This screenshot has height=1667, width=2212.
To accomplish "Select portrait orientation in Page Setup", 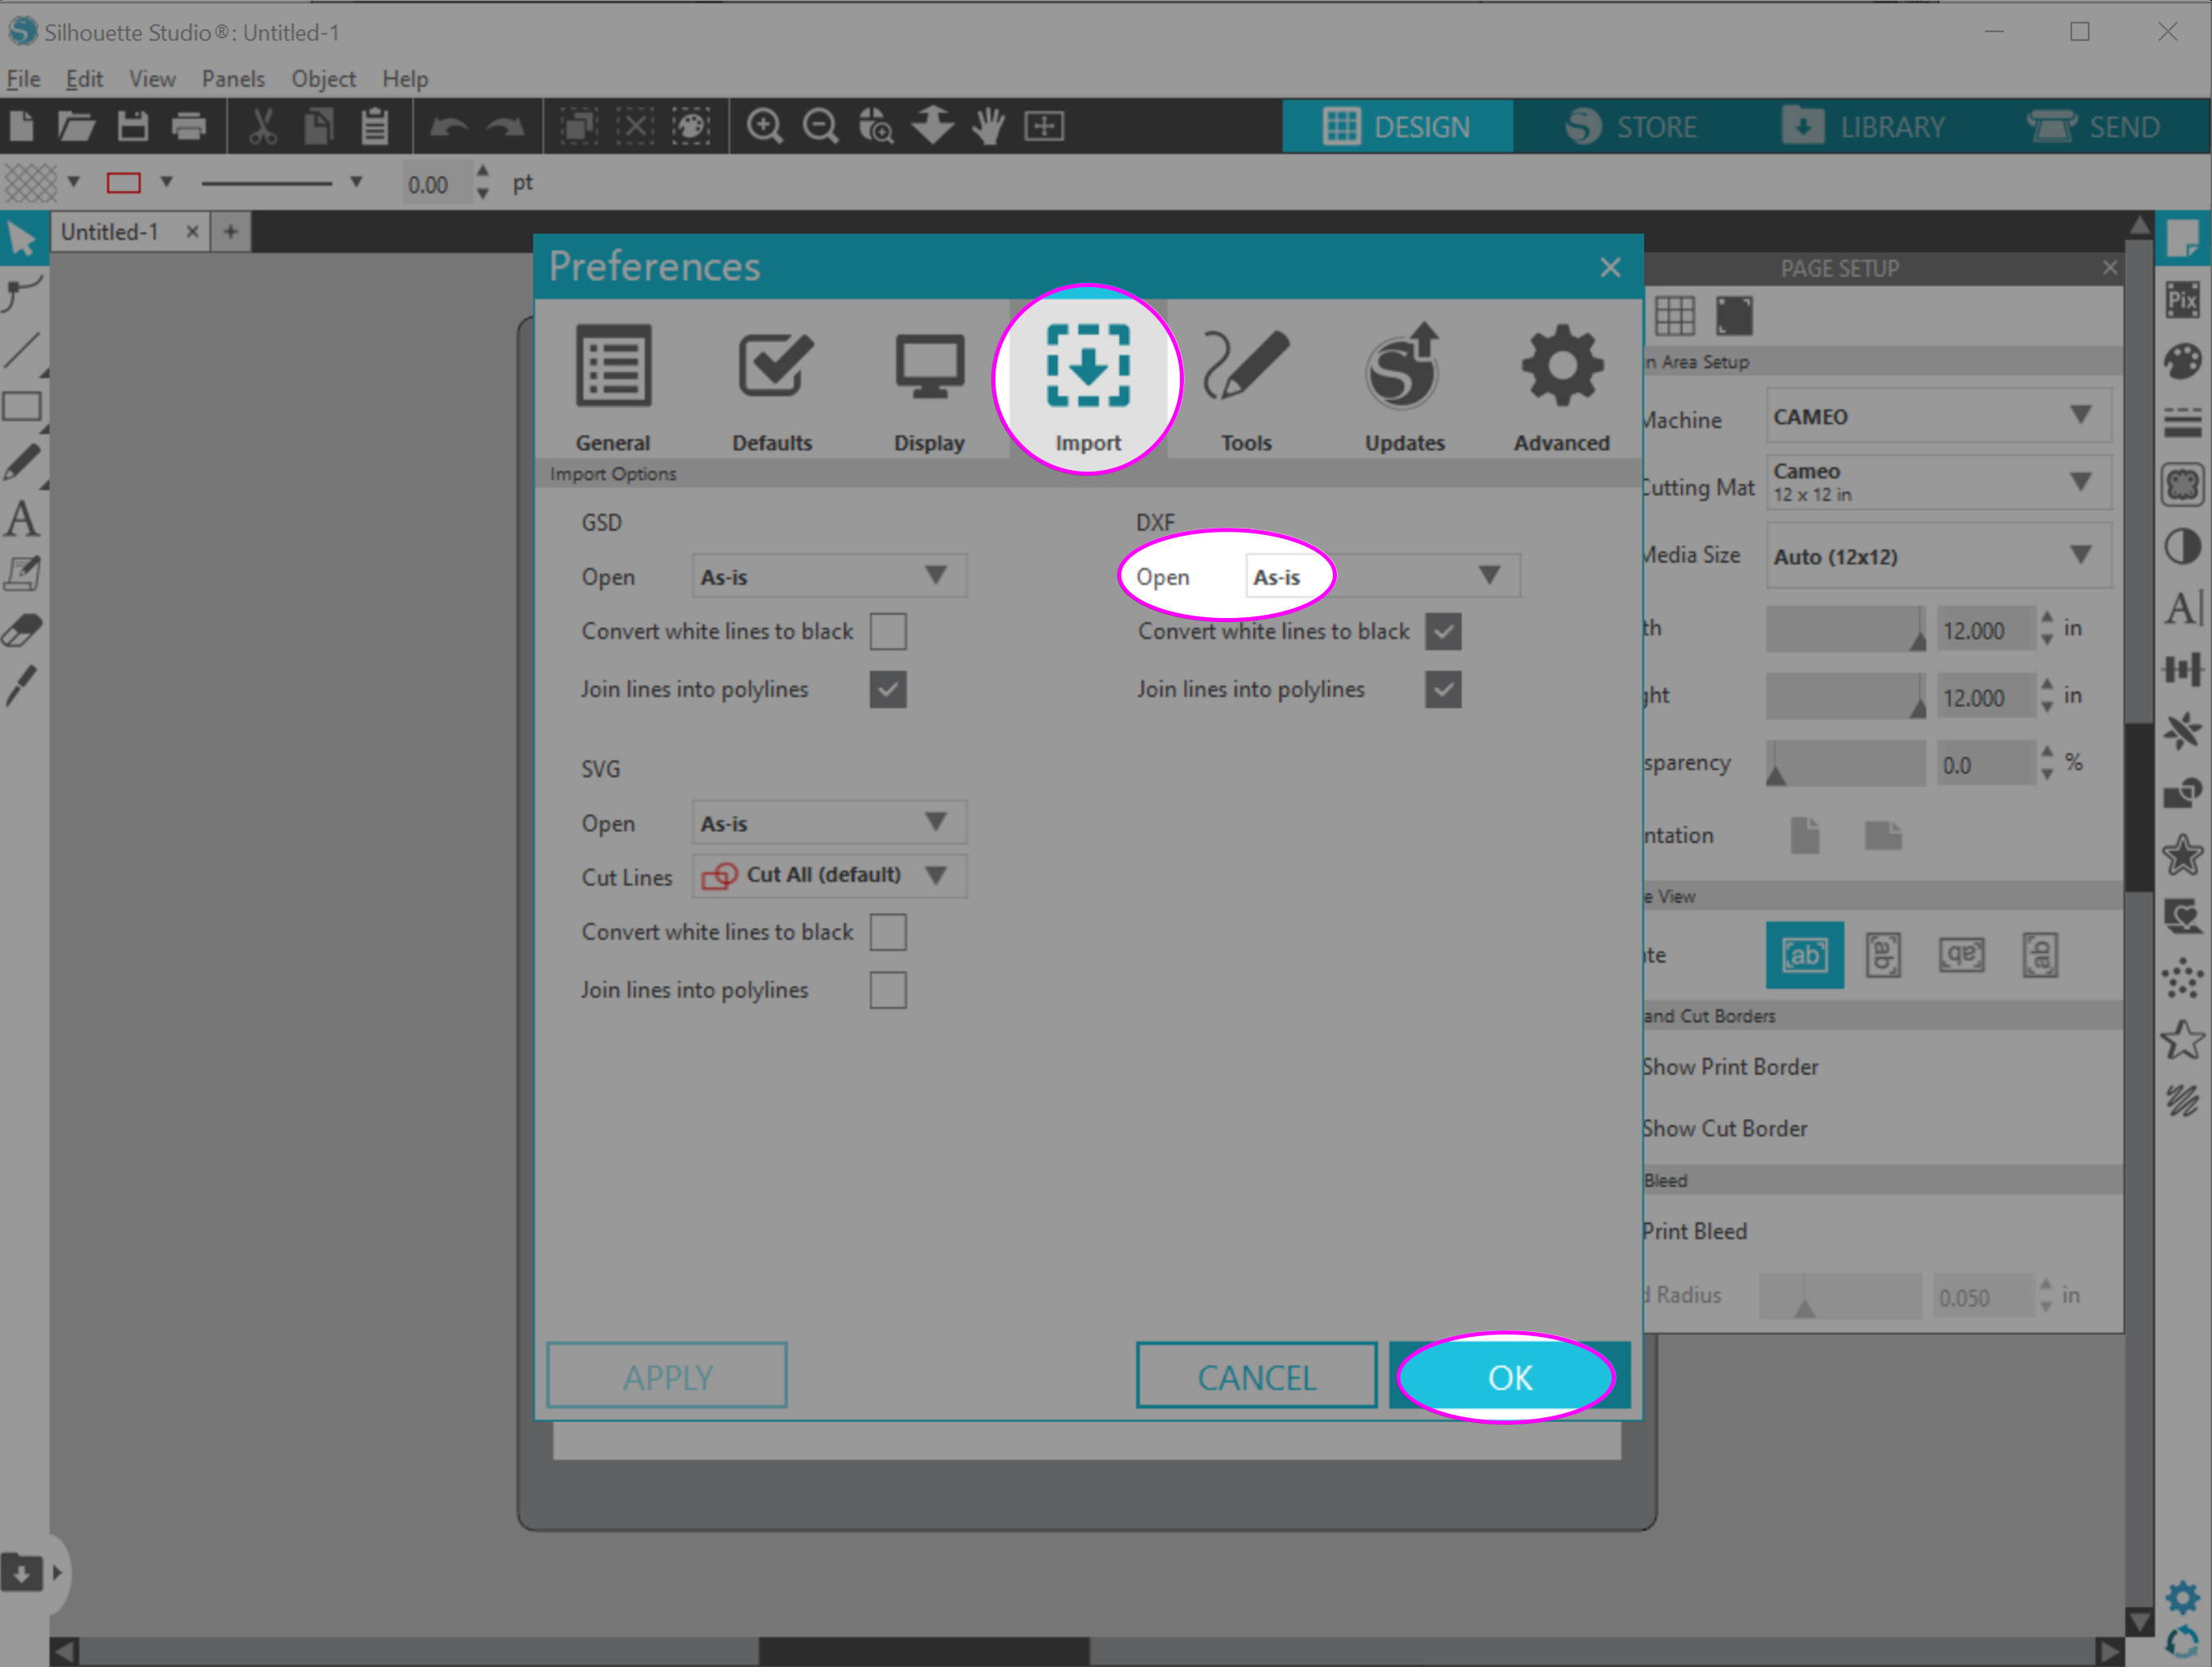I will (x=1805, y=836).
